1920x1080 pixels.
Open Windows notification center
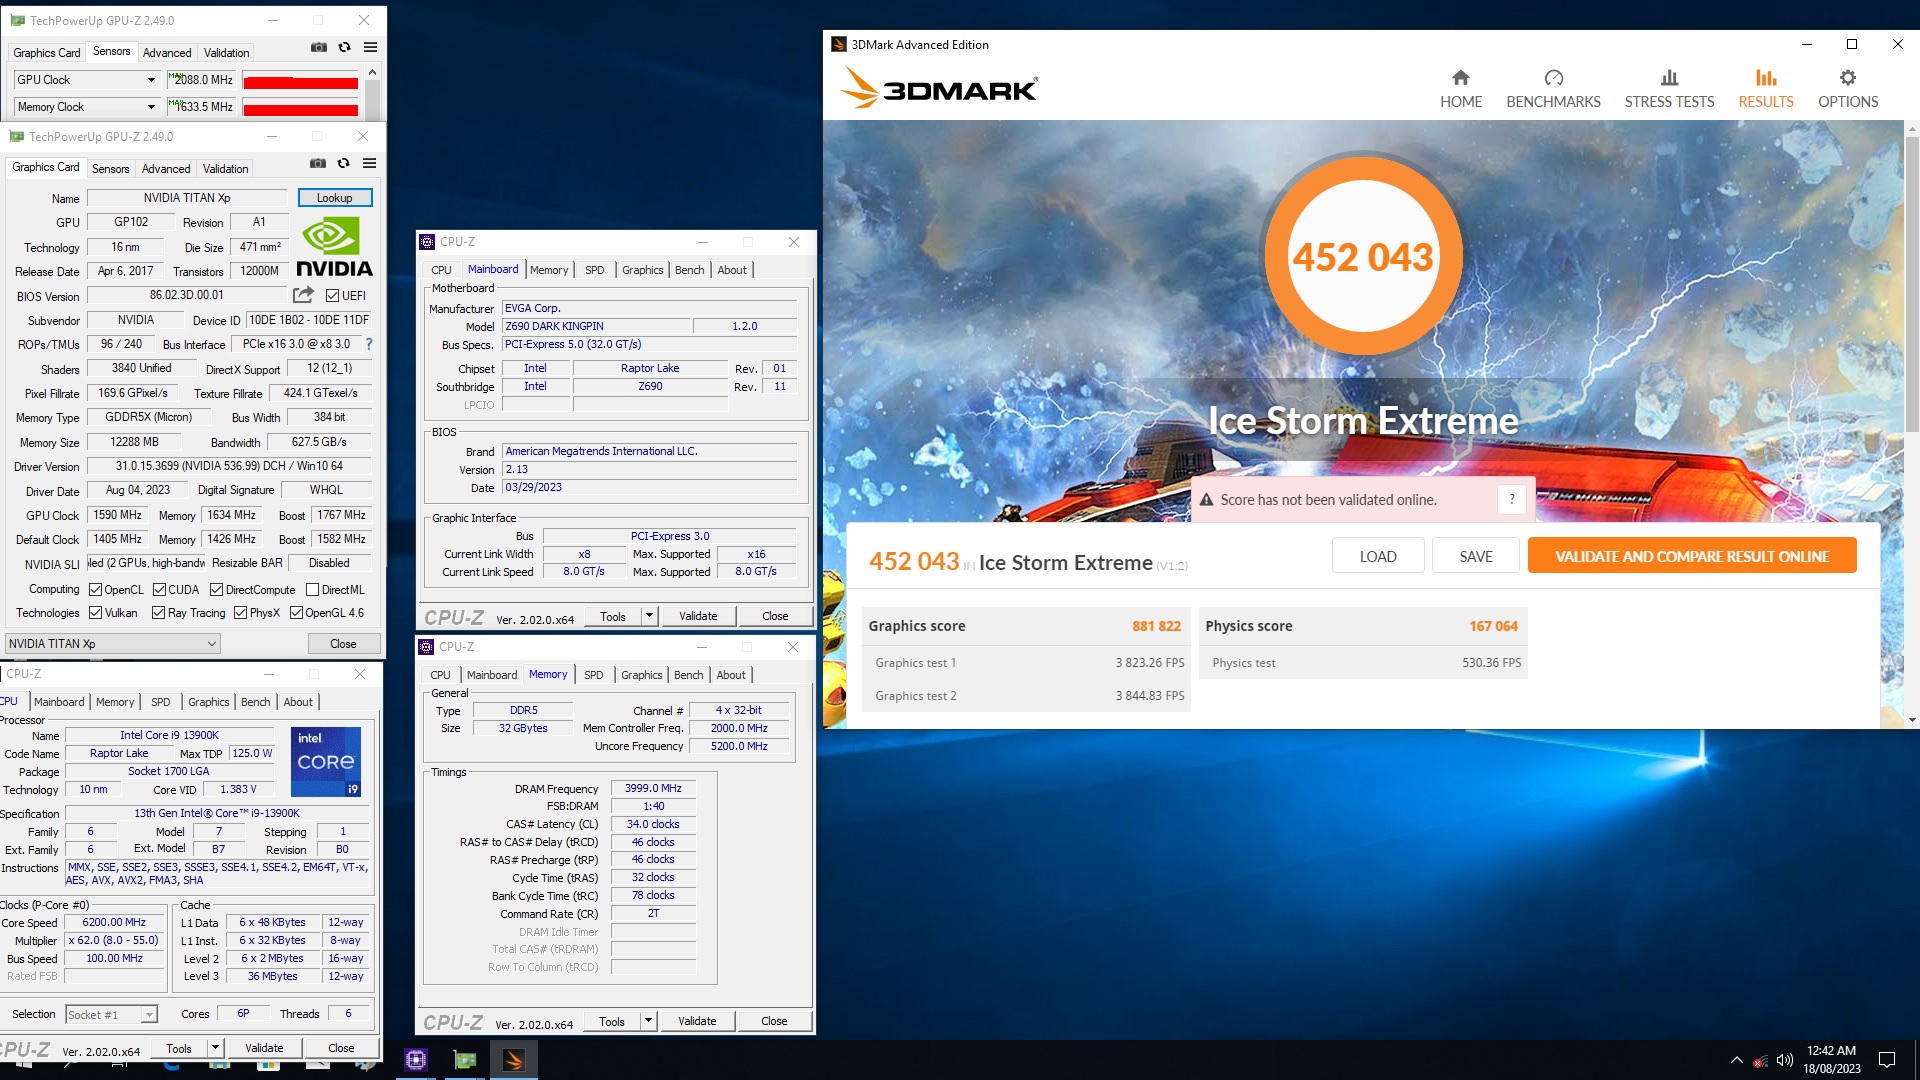tap(1887, 1060)
